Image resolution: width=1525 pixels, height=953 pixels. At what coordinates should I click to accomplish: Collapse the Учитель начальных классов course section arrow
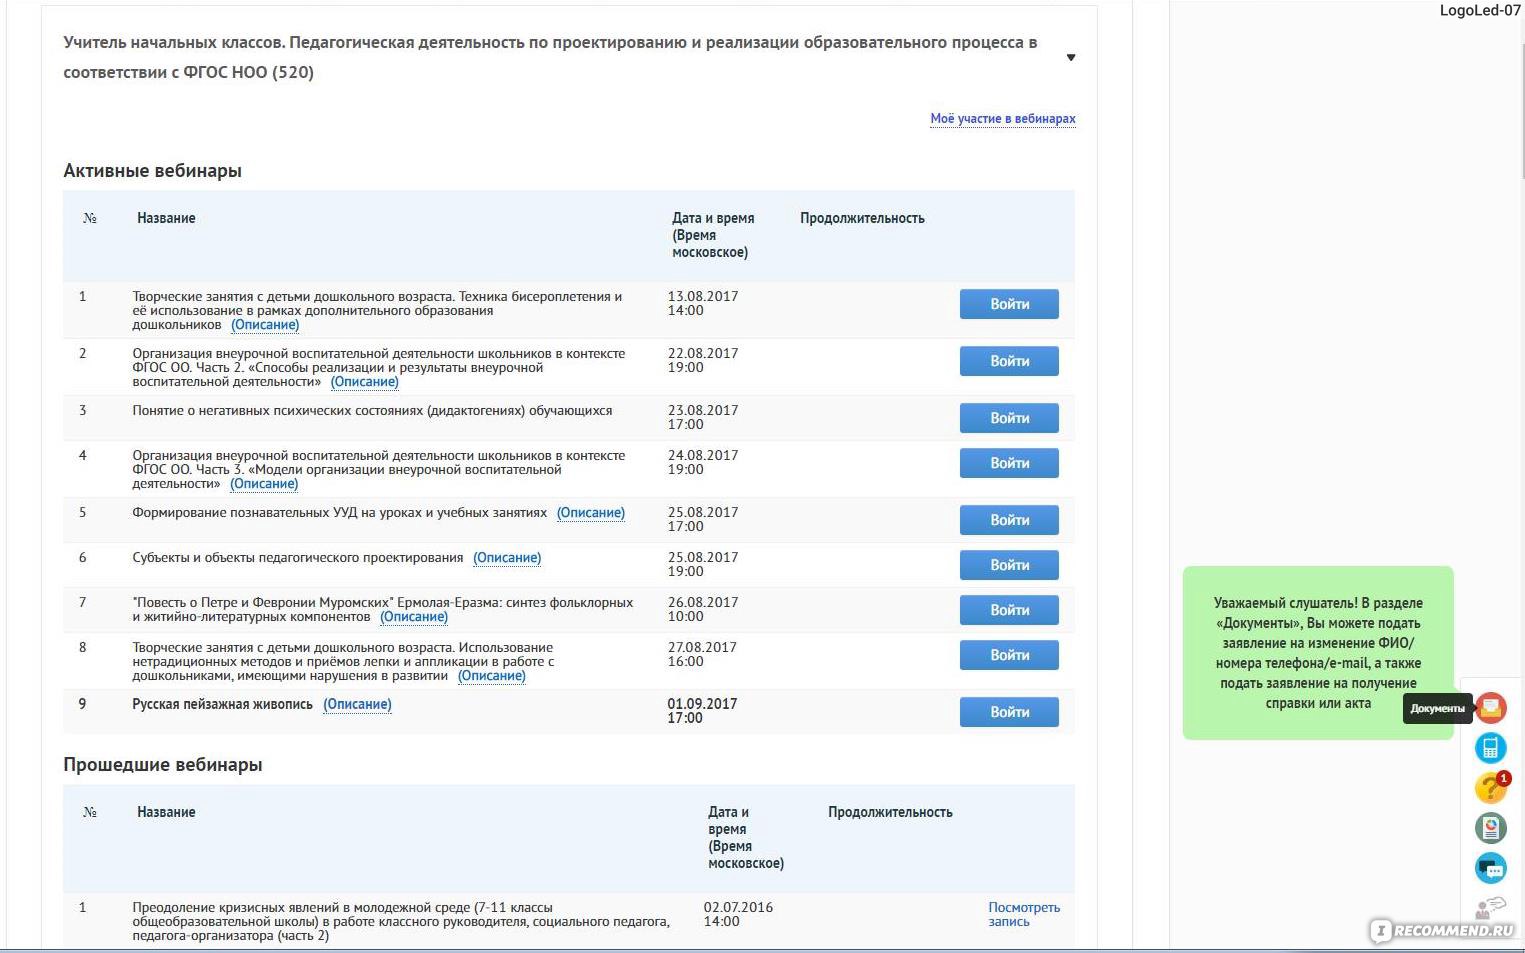pos(1071,57)
